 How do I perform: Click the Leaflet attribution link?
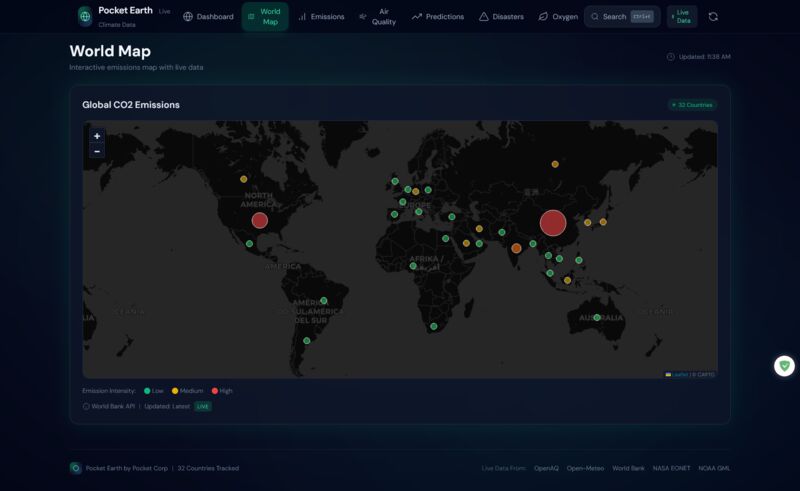pyautogui.click(x=679, y=374)
